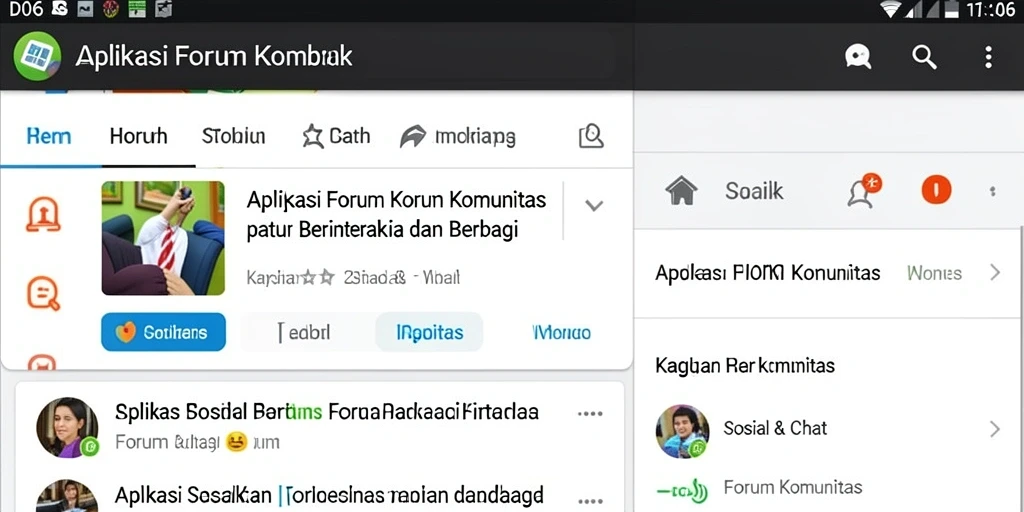1024x512 pixels.
Task: Click Kagban Rer kcmmitas heading
Action: coord(745,366)
